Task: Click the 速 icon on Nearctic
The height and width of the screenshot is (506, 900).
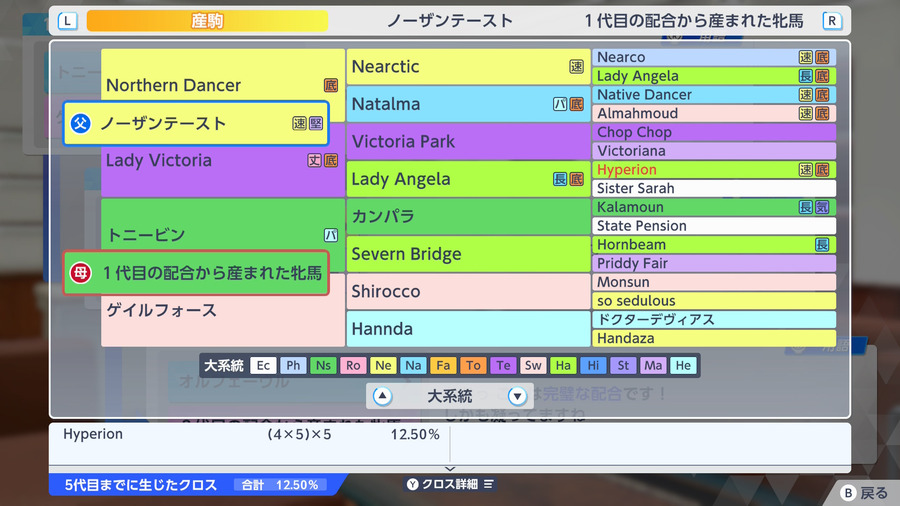Action: click(576, 67)
